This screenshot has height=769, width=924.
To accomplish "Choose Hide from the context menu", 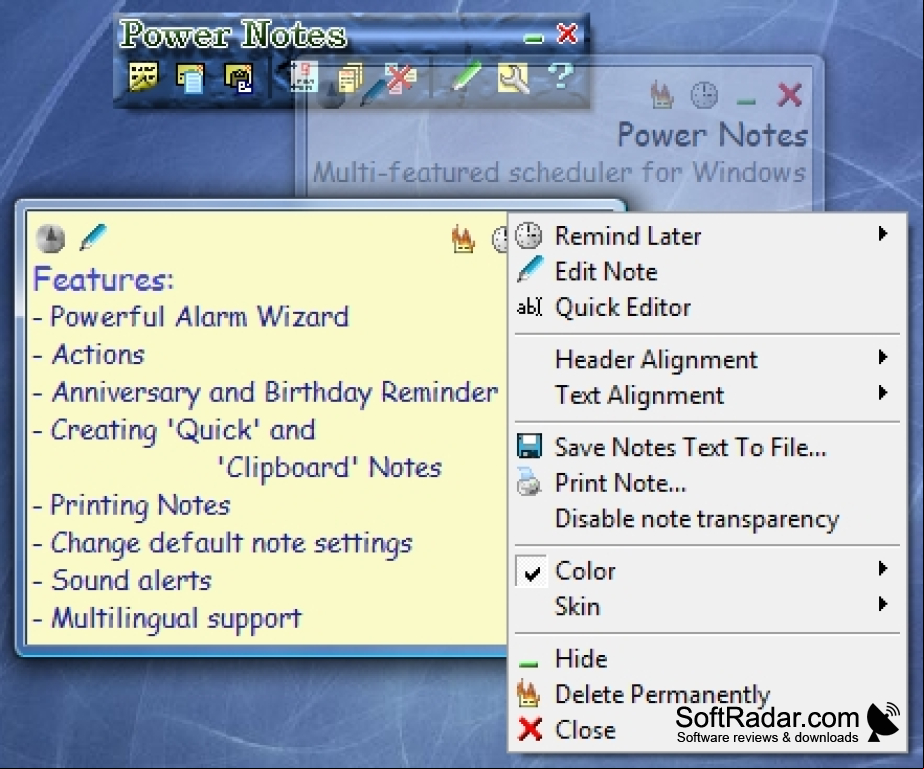I will tap(707, 659).
